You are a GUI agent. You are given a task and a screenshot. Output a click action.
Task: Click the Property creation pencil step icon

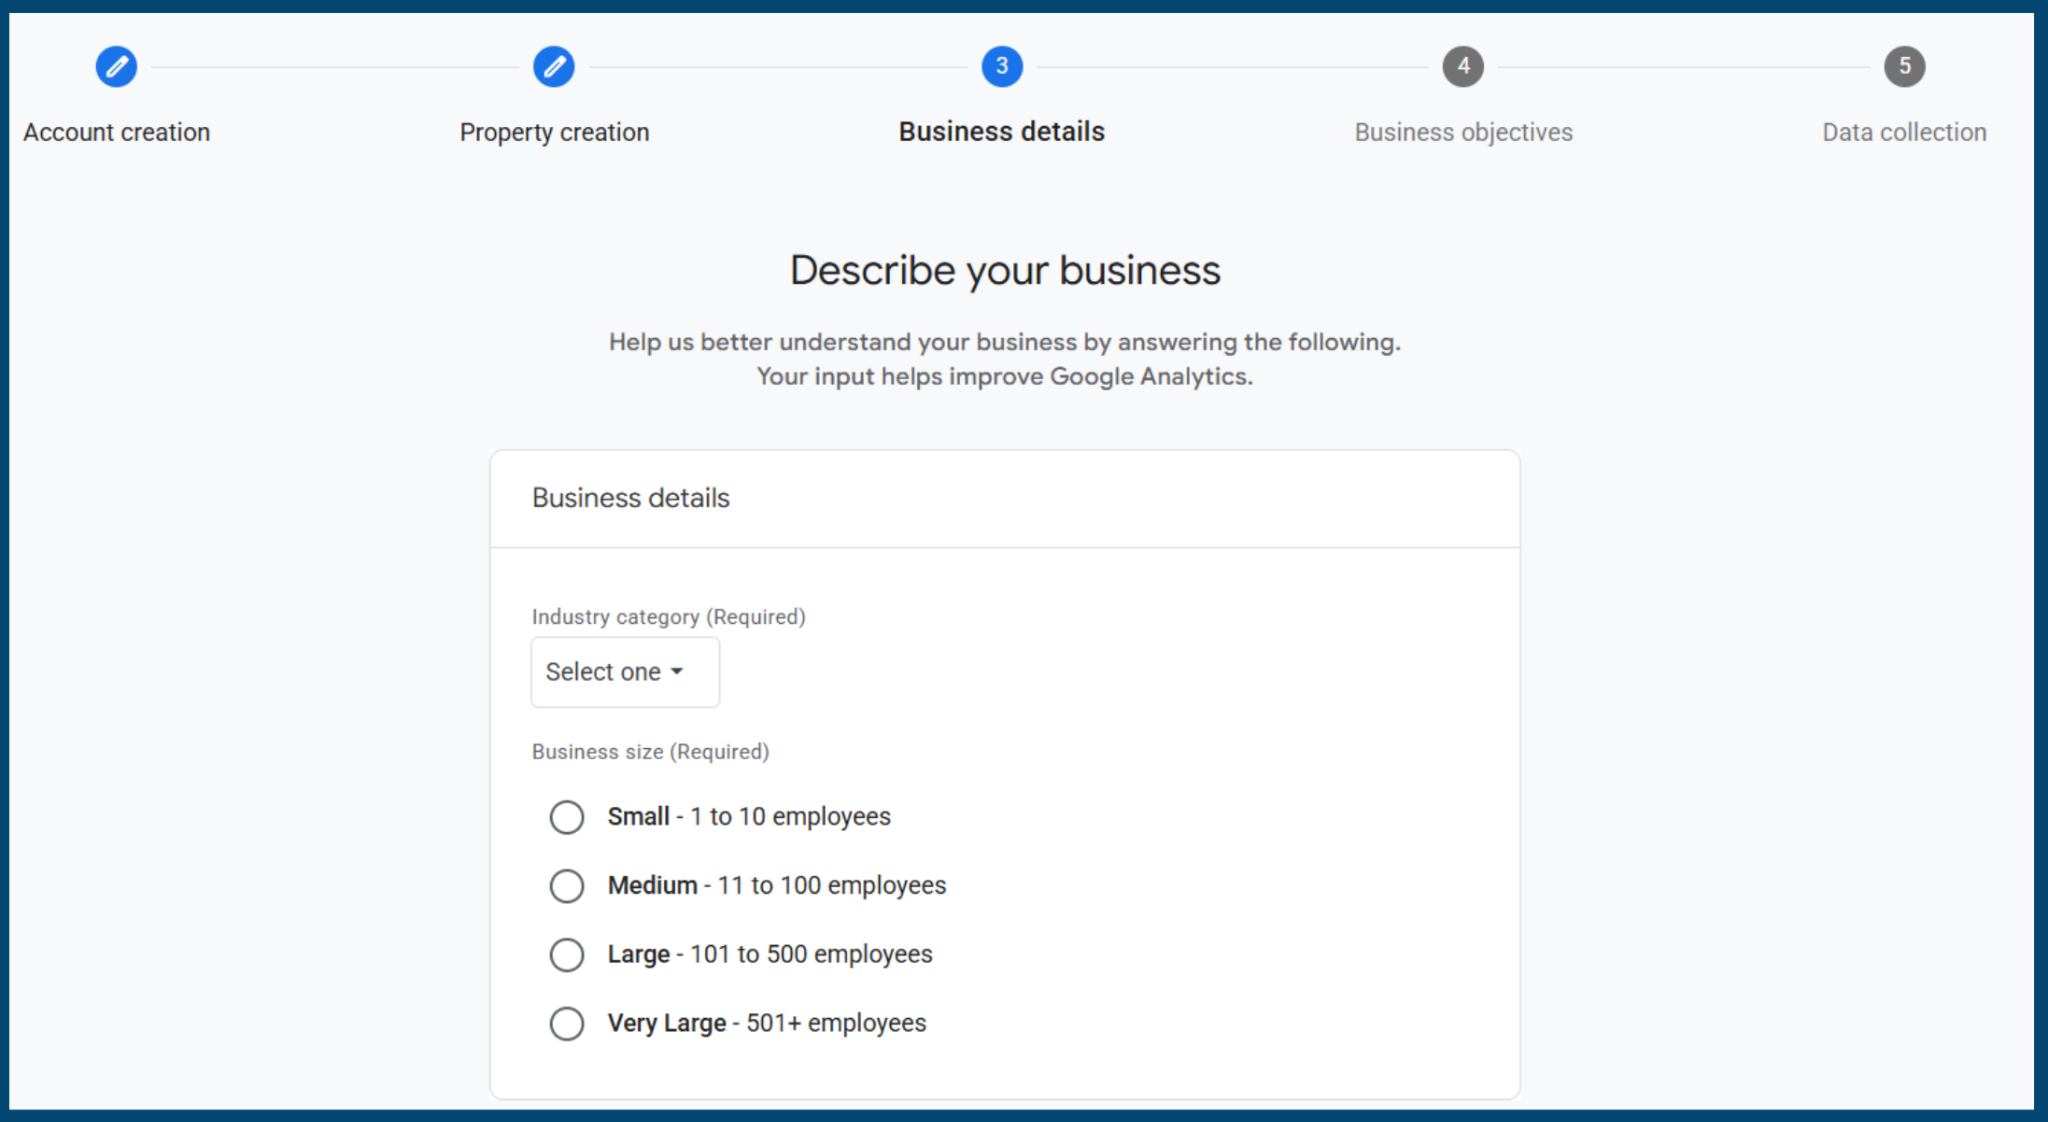pyautogui.click(x=554, y=67)
